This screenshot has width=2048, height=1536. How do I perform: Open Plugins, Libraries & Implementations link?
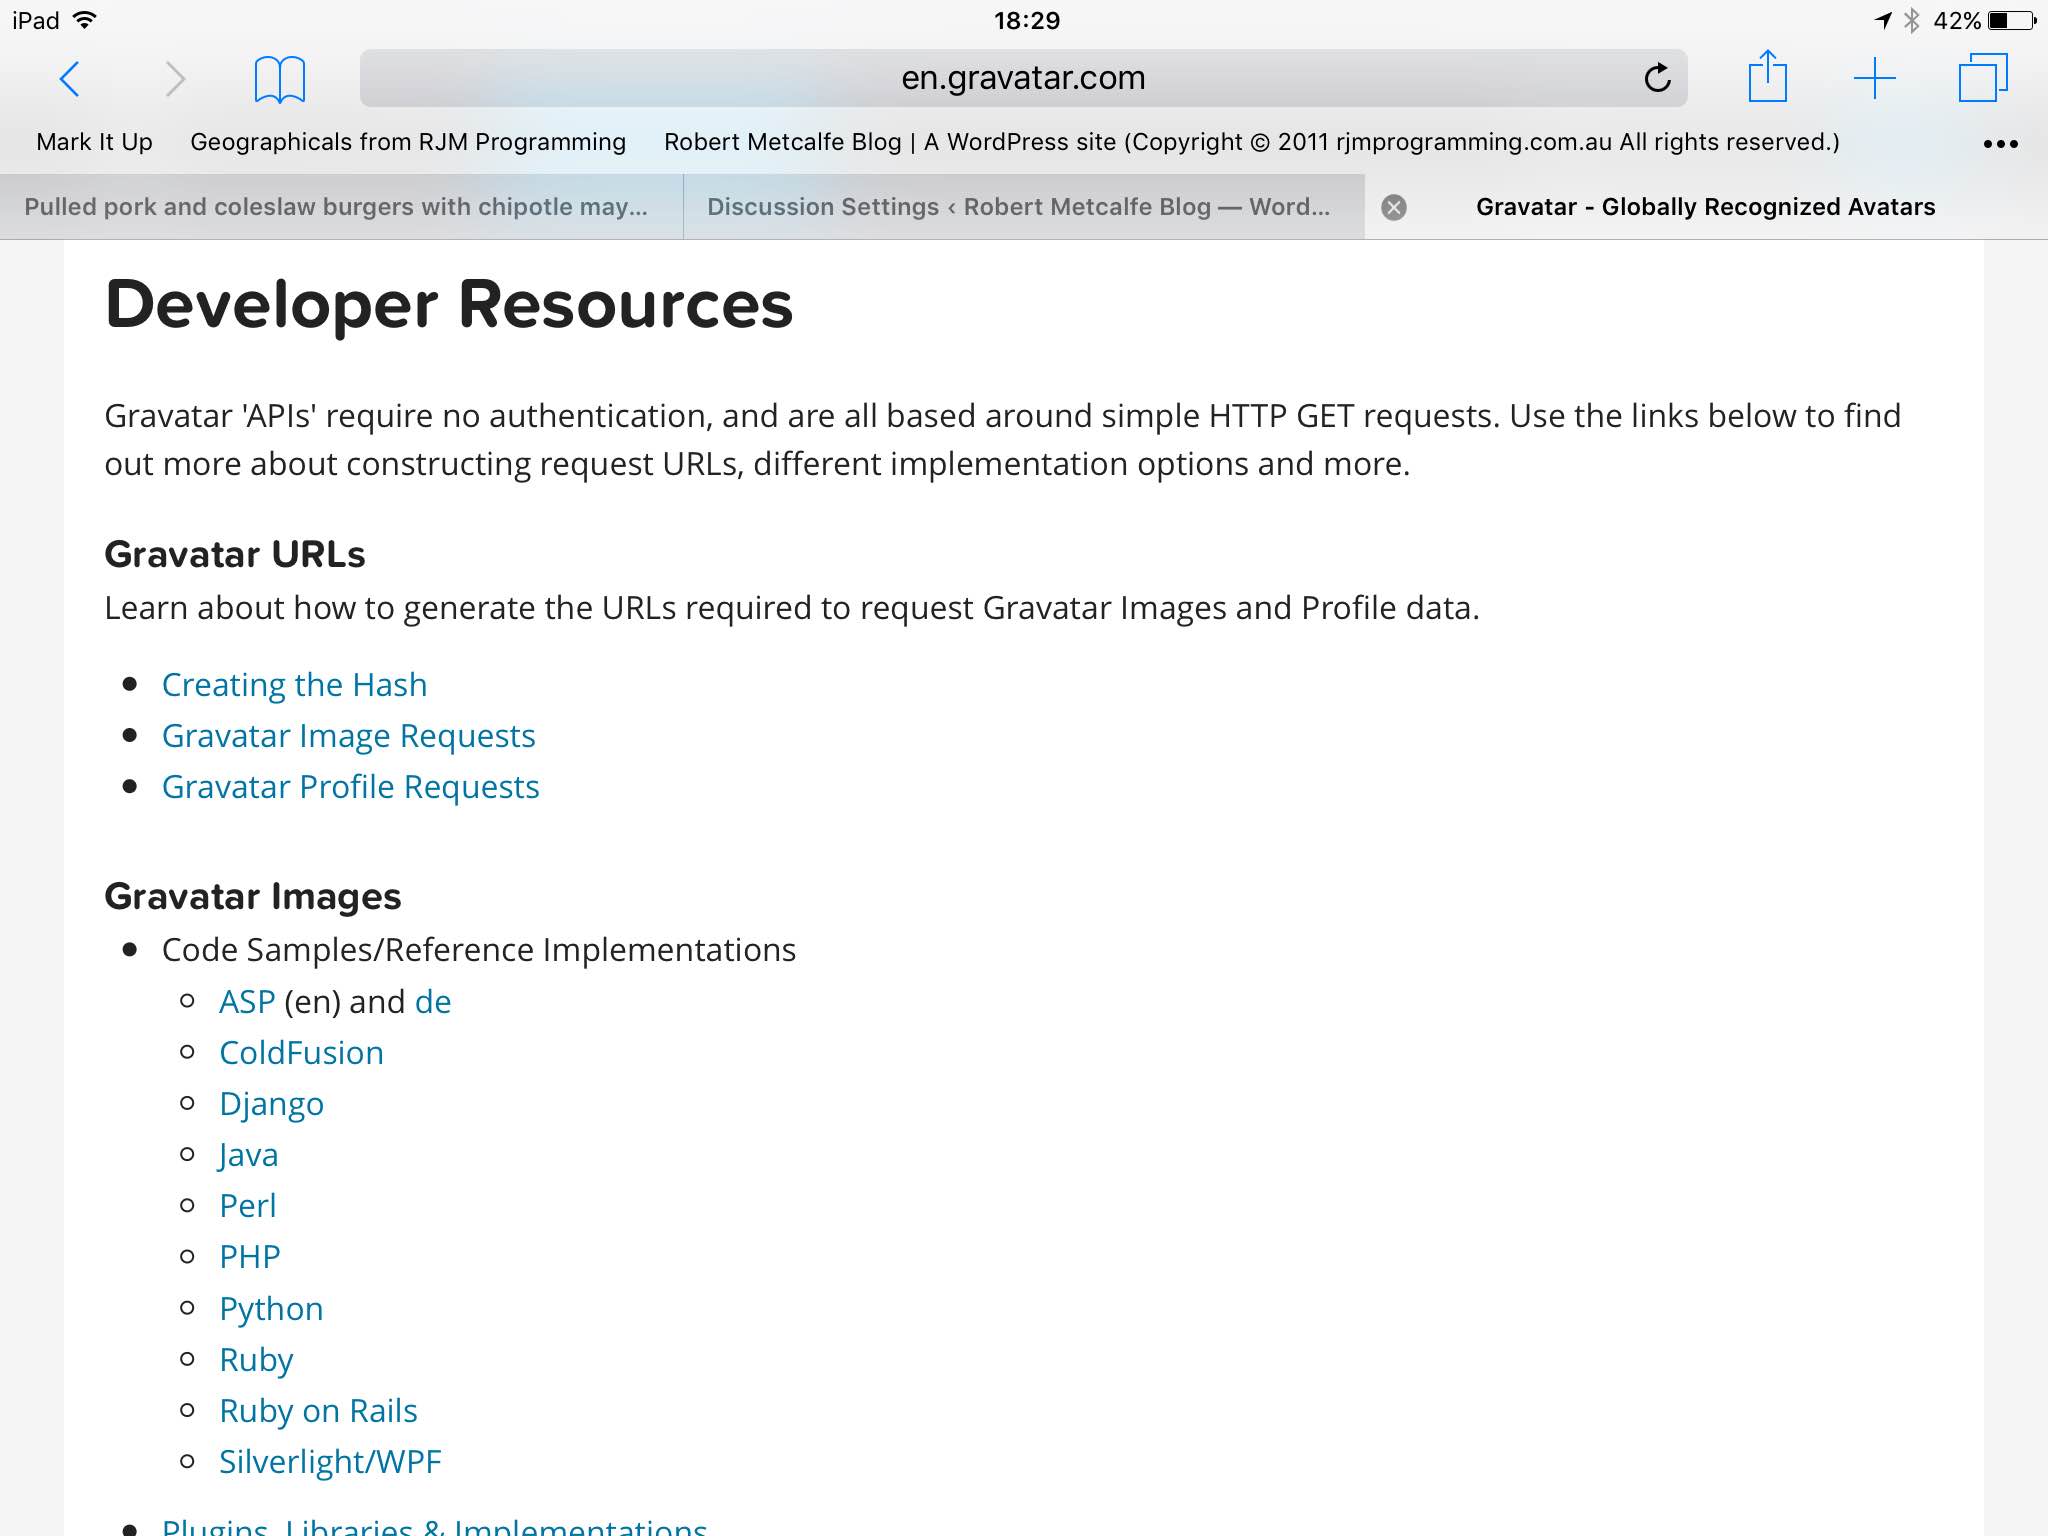click(434, 1526)
